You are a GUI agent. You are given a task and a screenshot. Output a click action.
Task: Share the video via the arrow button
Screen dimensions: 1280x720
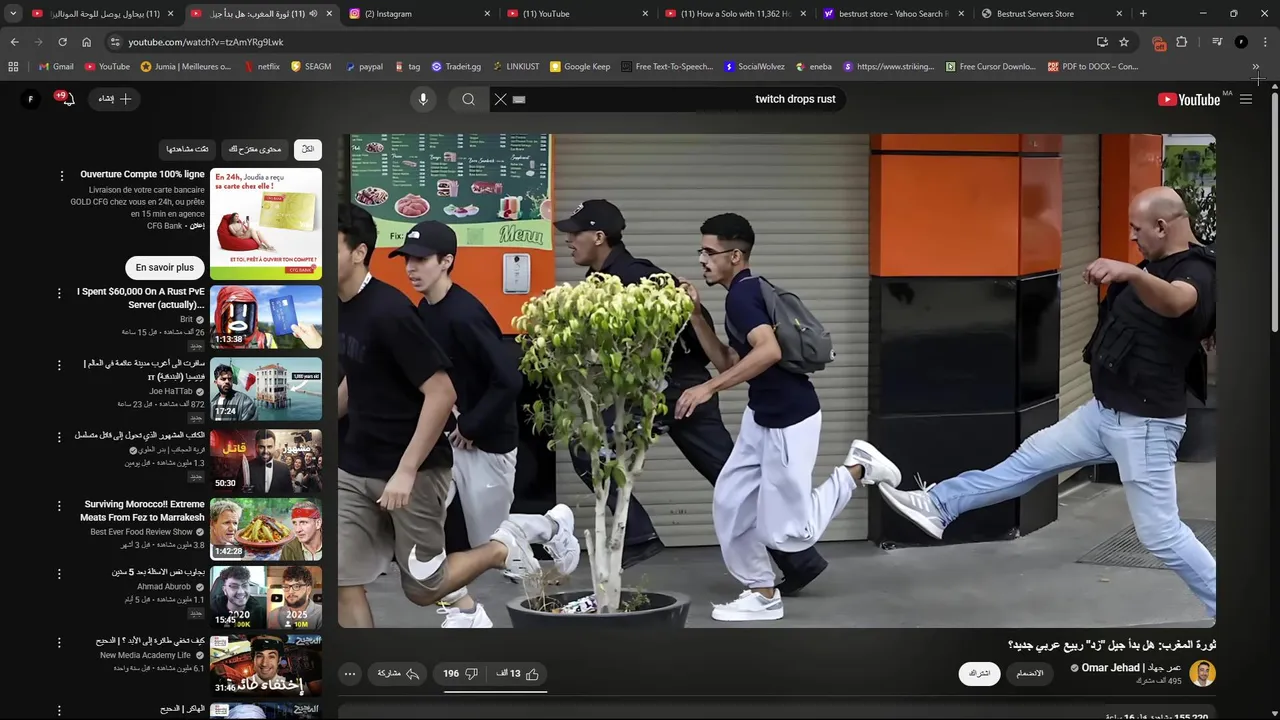[398, 674]
